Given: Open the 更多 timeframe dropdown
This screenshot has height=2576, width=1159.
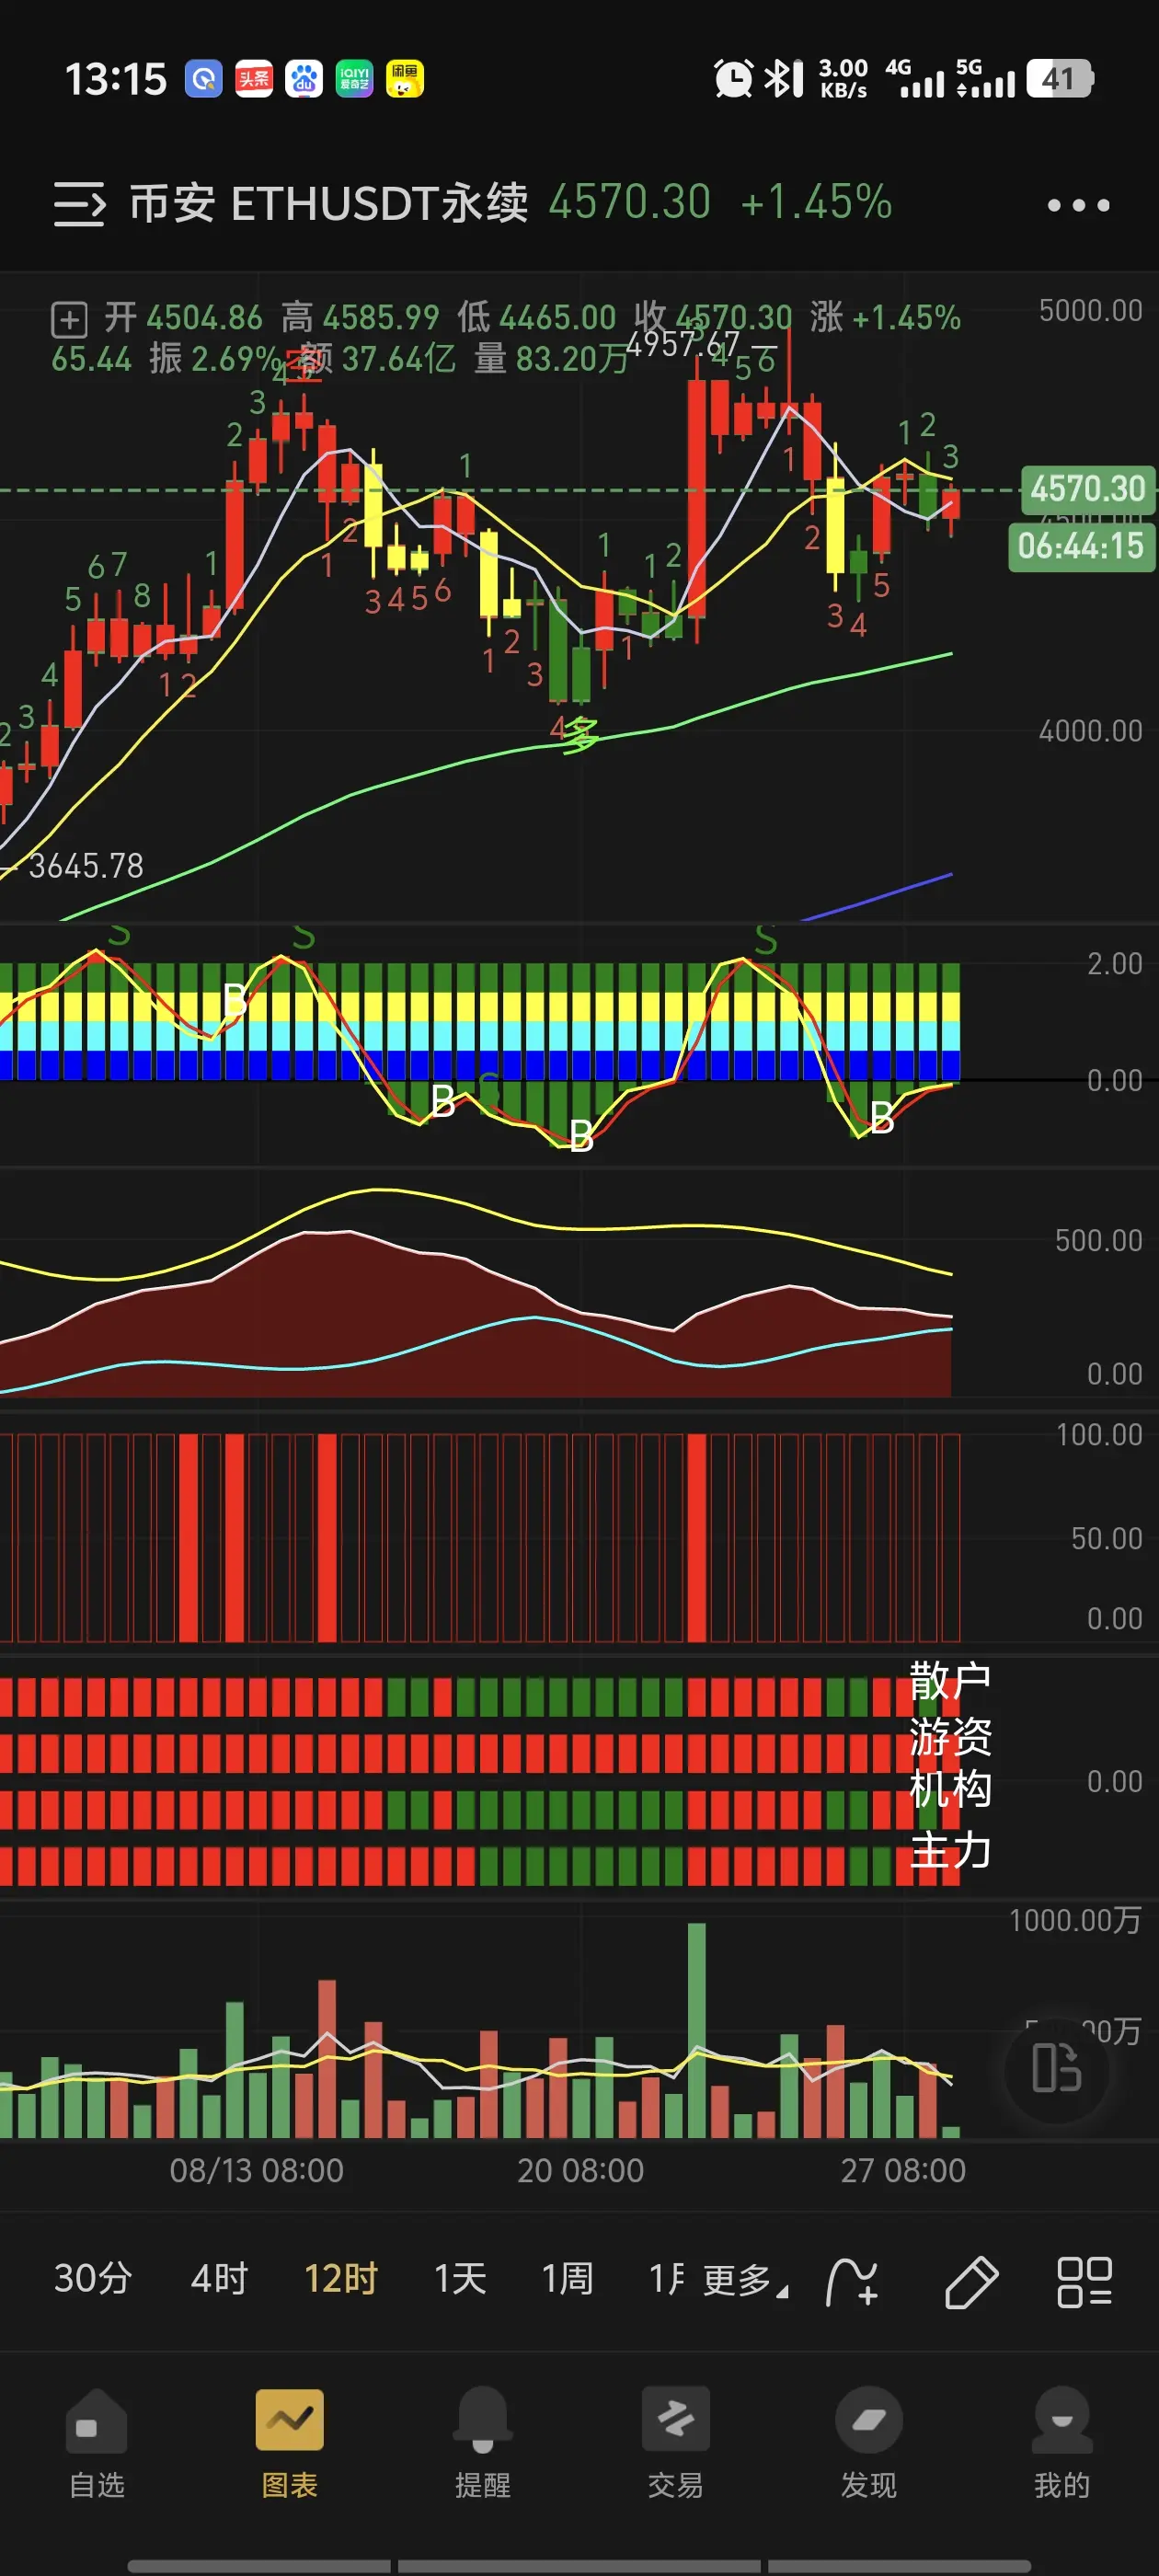Looking at the screenshot, I should pyautogui.click(x=745, y=2280).
